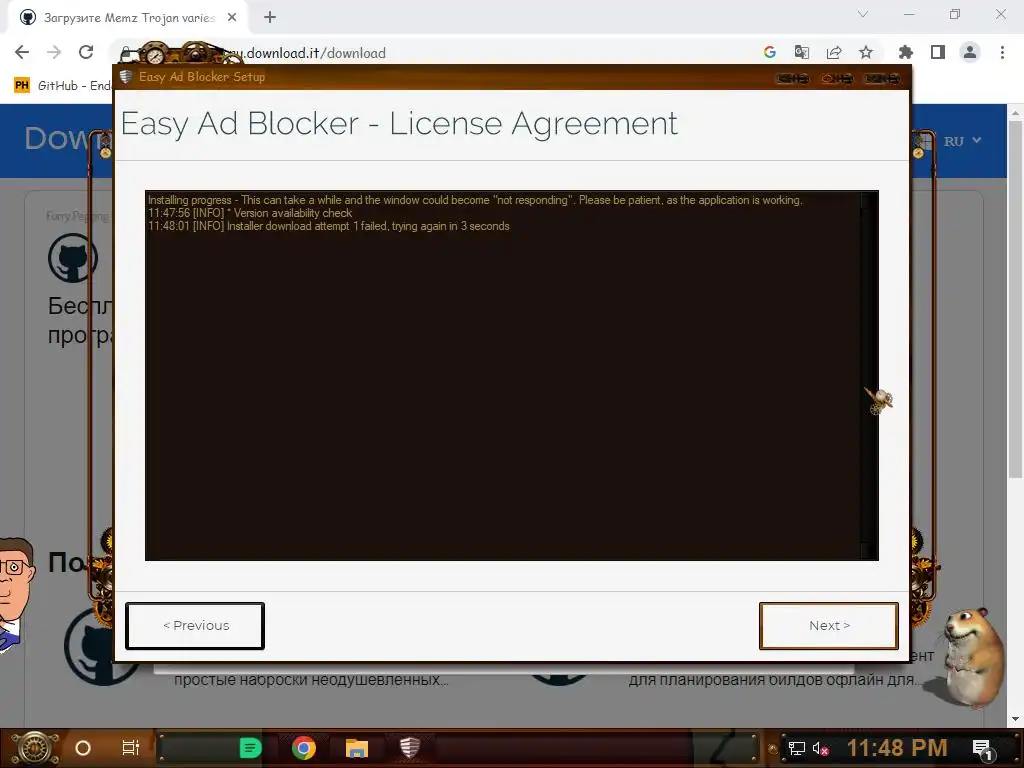1024x768 pixels.
Task: Click the Next button in setup
Action: 829,626
